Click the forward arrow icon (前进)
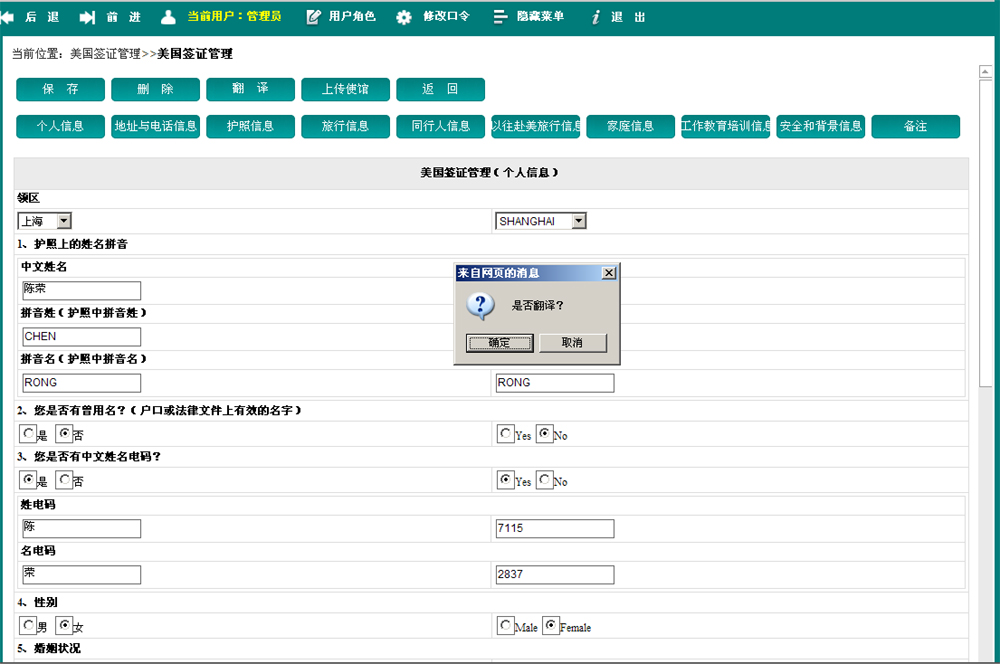Viewport: 1000px width, 664px height. [x=88, y=17]
